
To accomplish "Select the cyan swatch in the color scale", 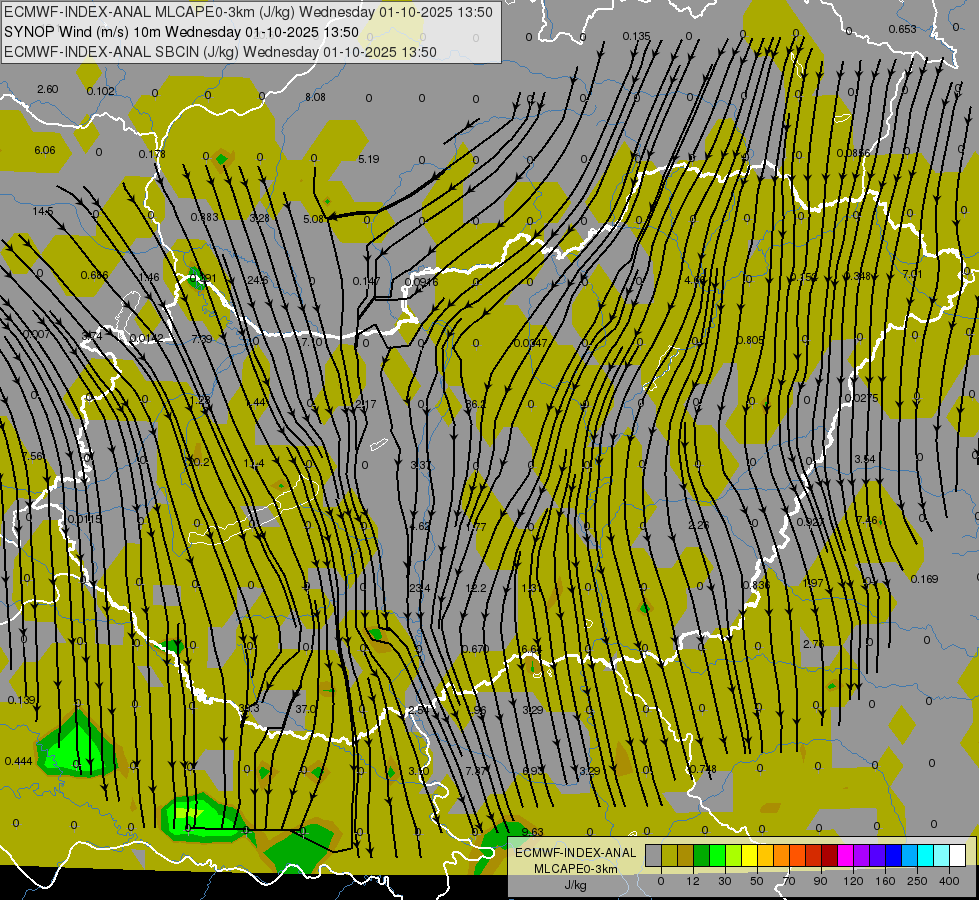I will click(925, 855).
